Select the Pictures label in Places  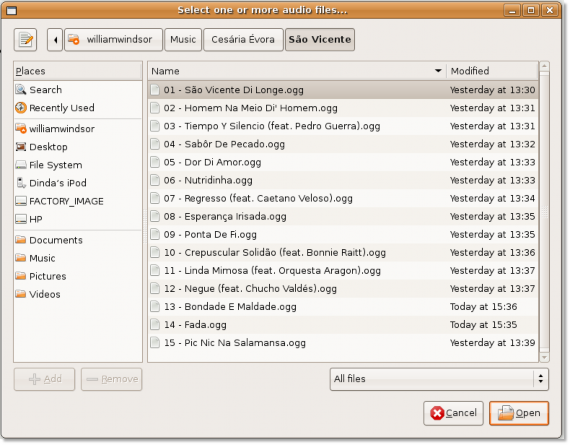click(x=48, y=276)
